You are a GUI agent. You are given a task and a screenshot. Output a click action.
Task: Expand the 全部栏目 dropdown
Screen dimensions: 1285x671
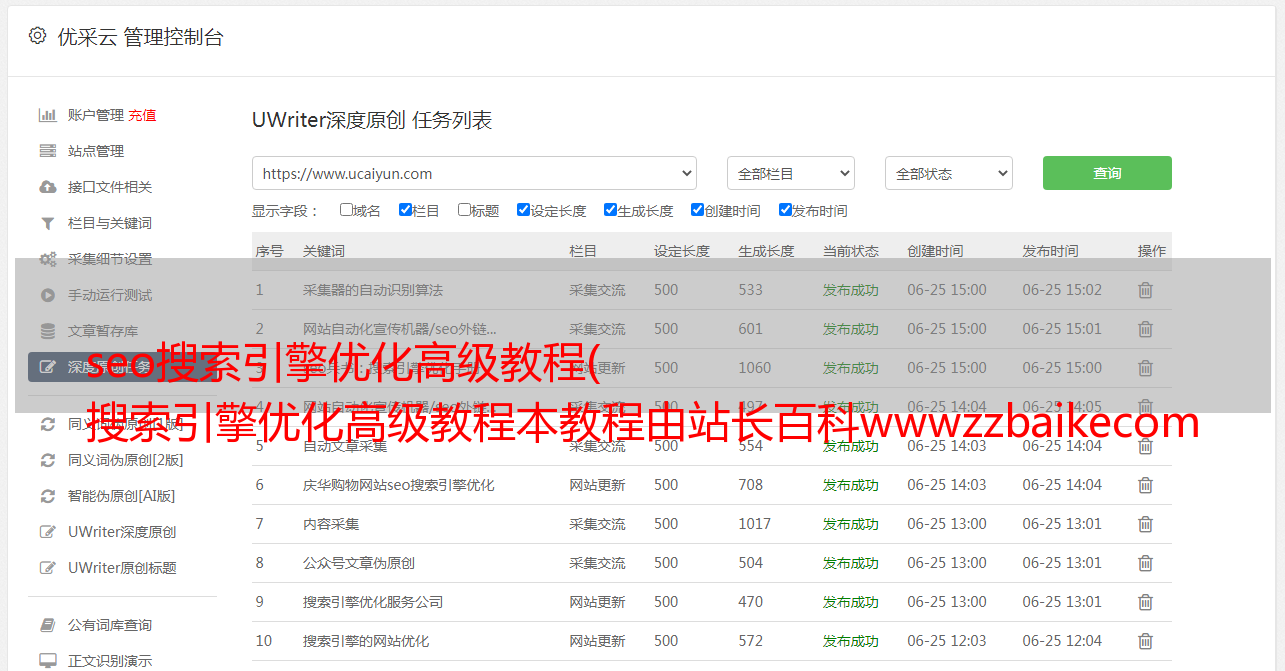[x=791, y=173]
